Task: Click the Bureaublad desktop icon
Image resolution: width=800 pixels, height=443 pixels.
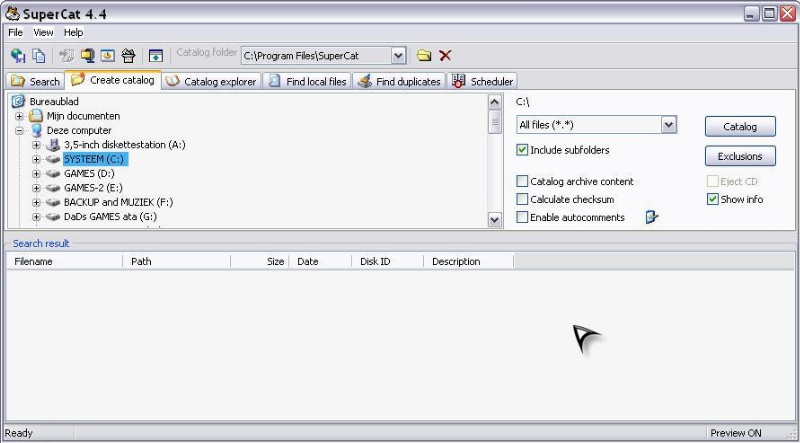Action: [18, 101]
